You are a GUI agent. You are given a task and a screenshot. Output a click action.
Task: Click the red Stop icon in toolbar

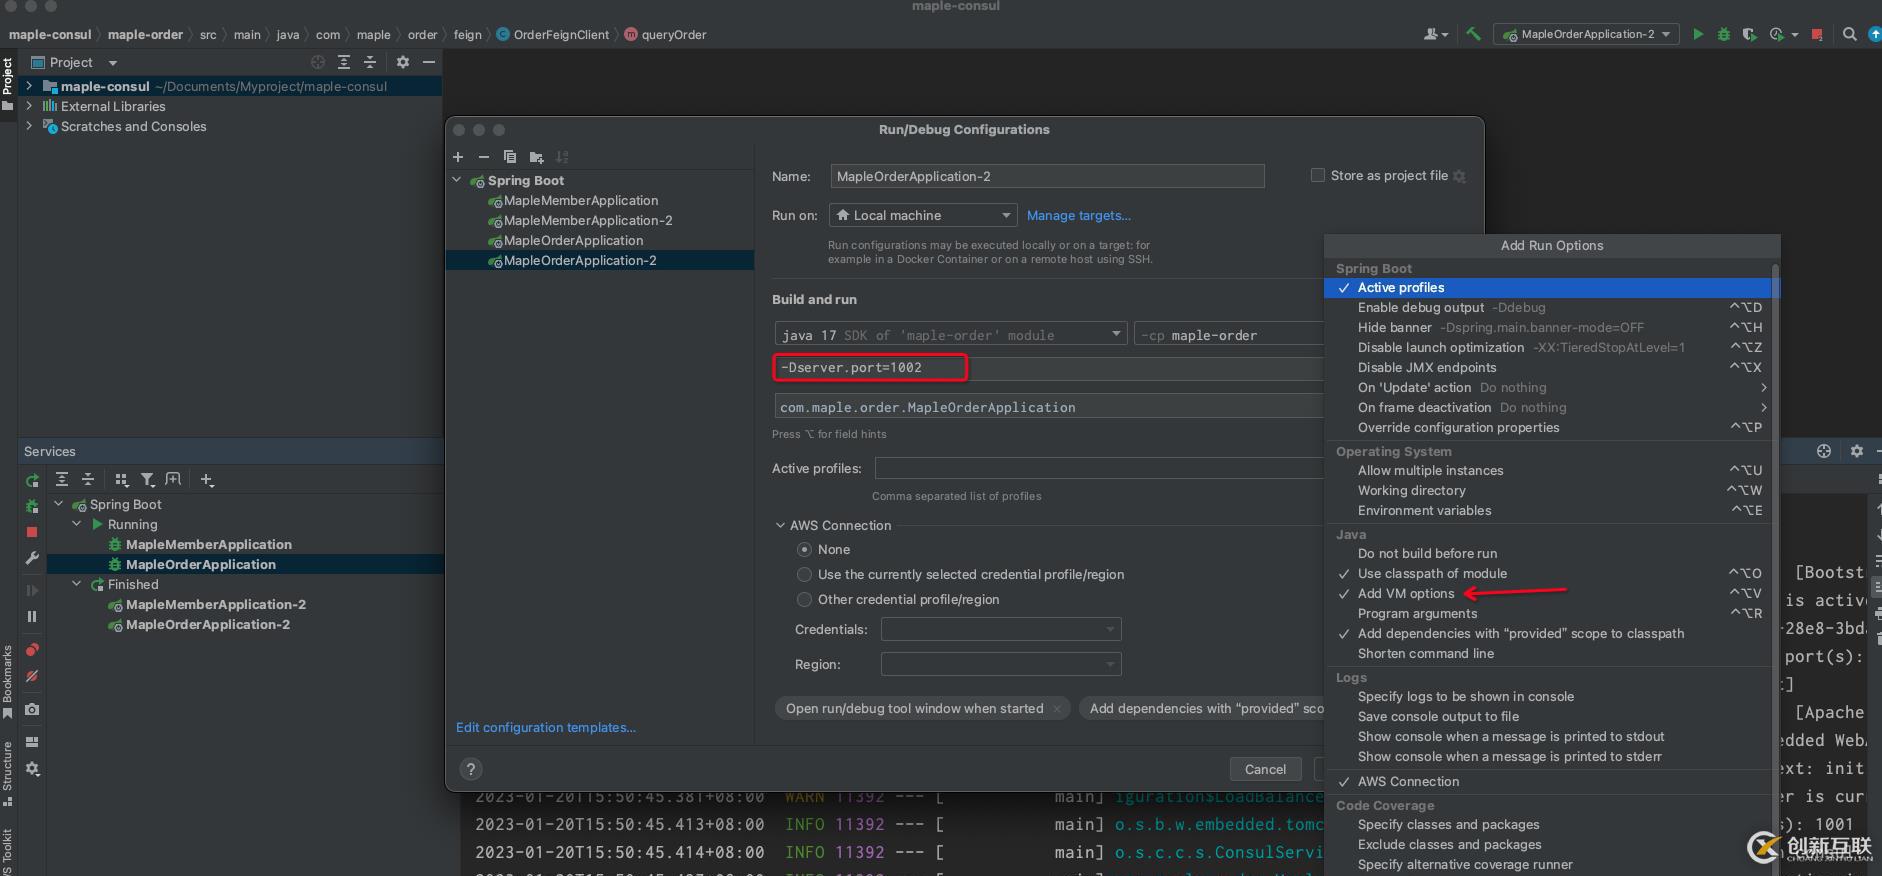(1817, 34)
